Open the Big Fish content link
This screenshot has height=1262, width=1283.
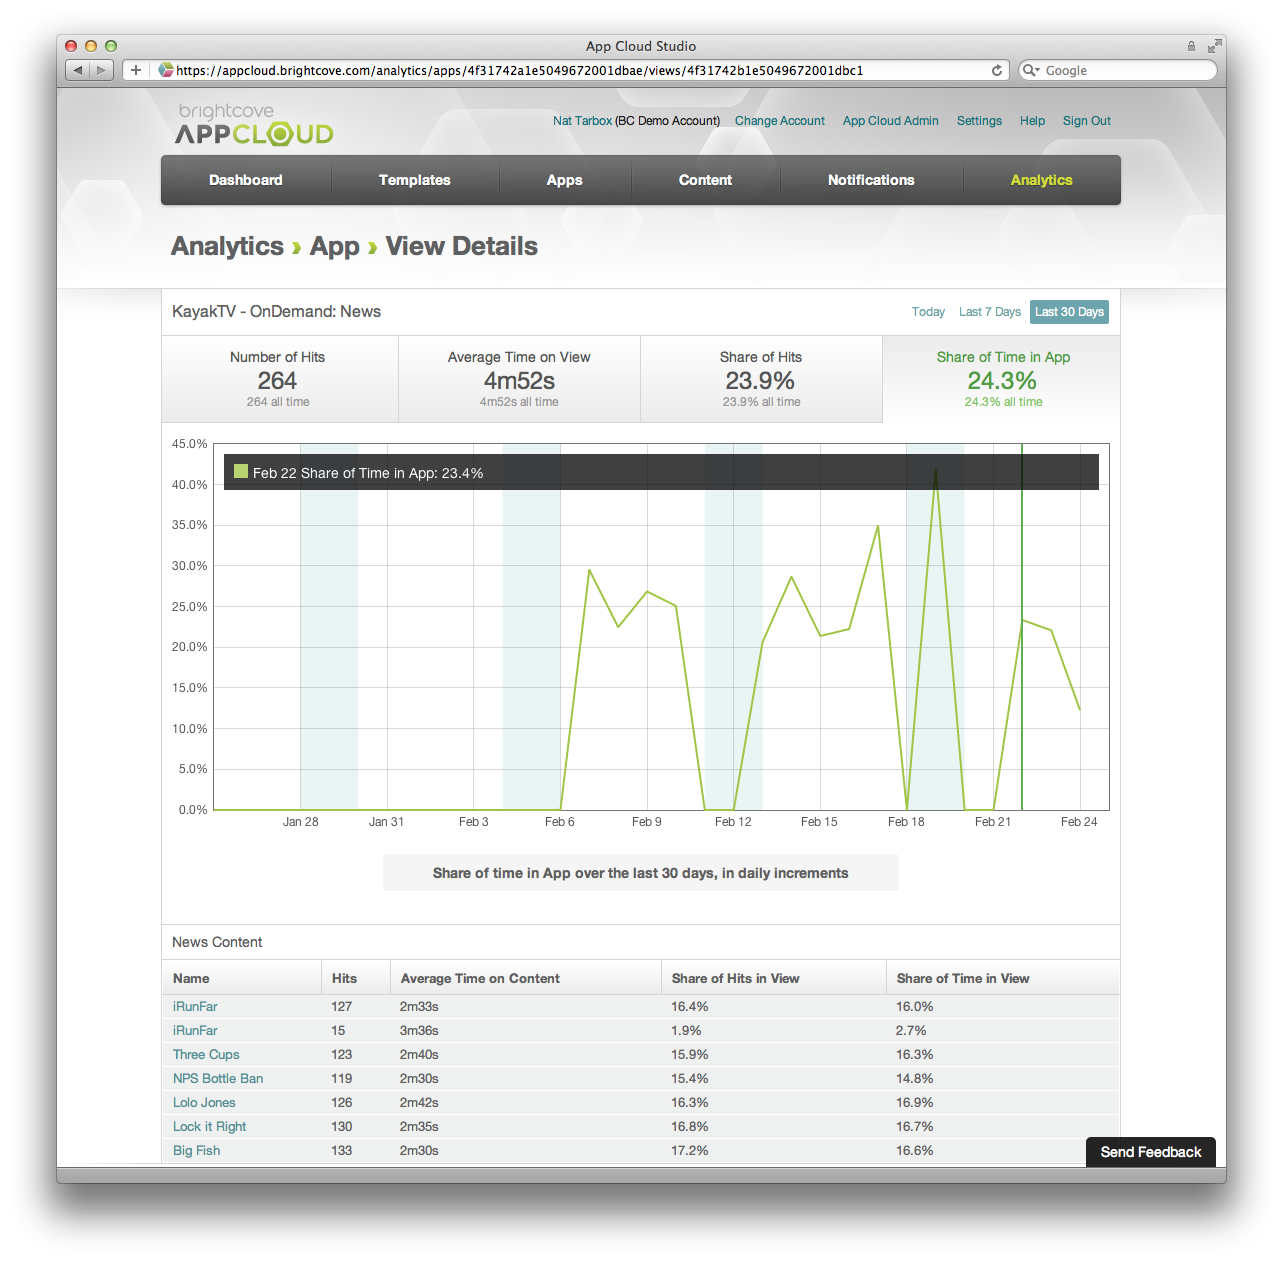click(196, 1151)
